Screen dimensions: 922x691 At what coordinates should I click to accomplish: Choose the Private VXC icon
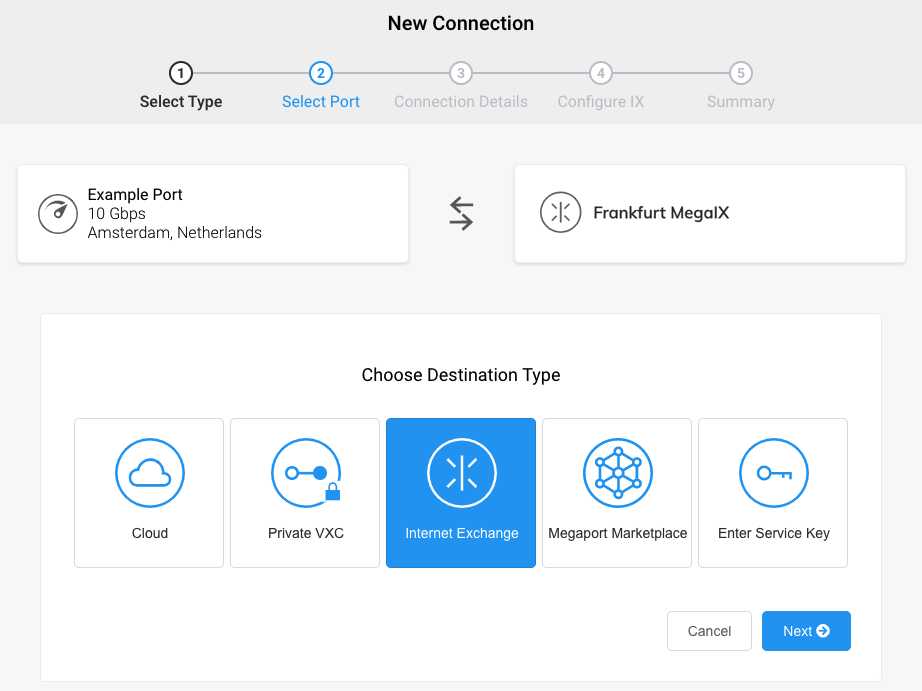(306, 473)
